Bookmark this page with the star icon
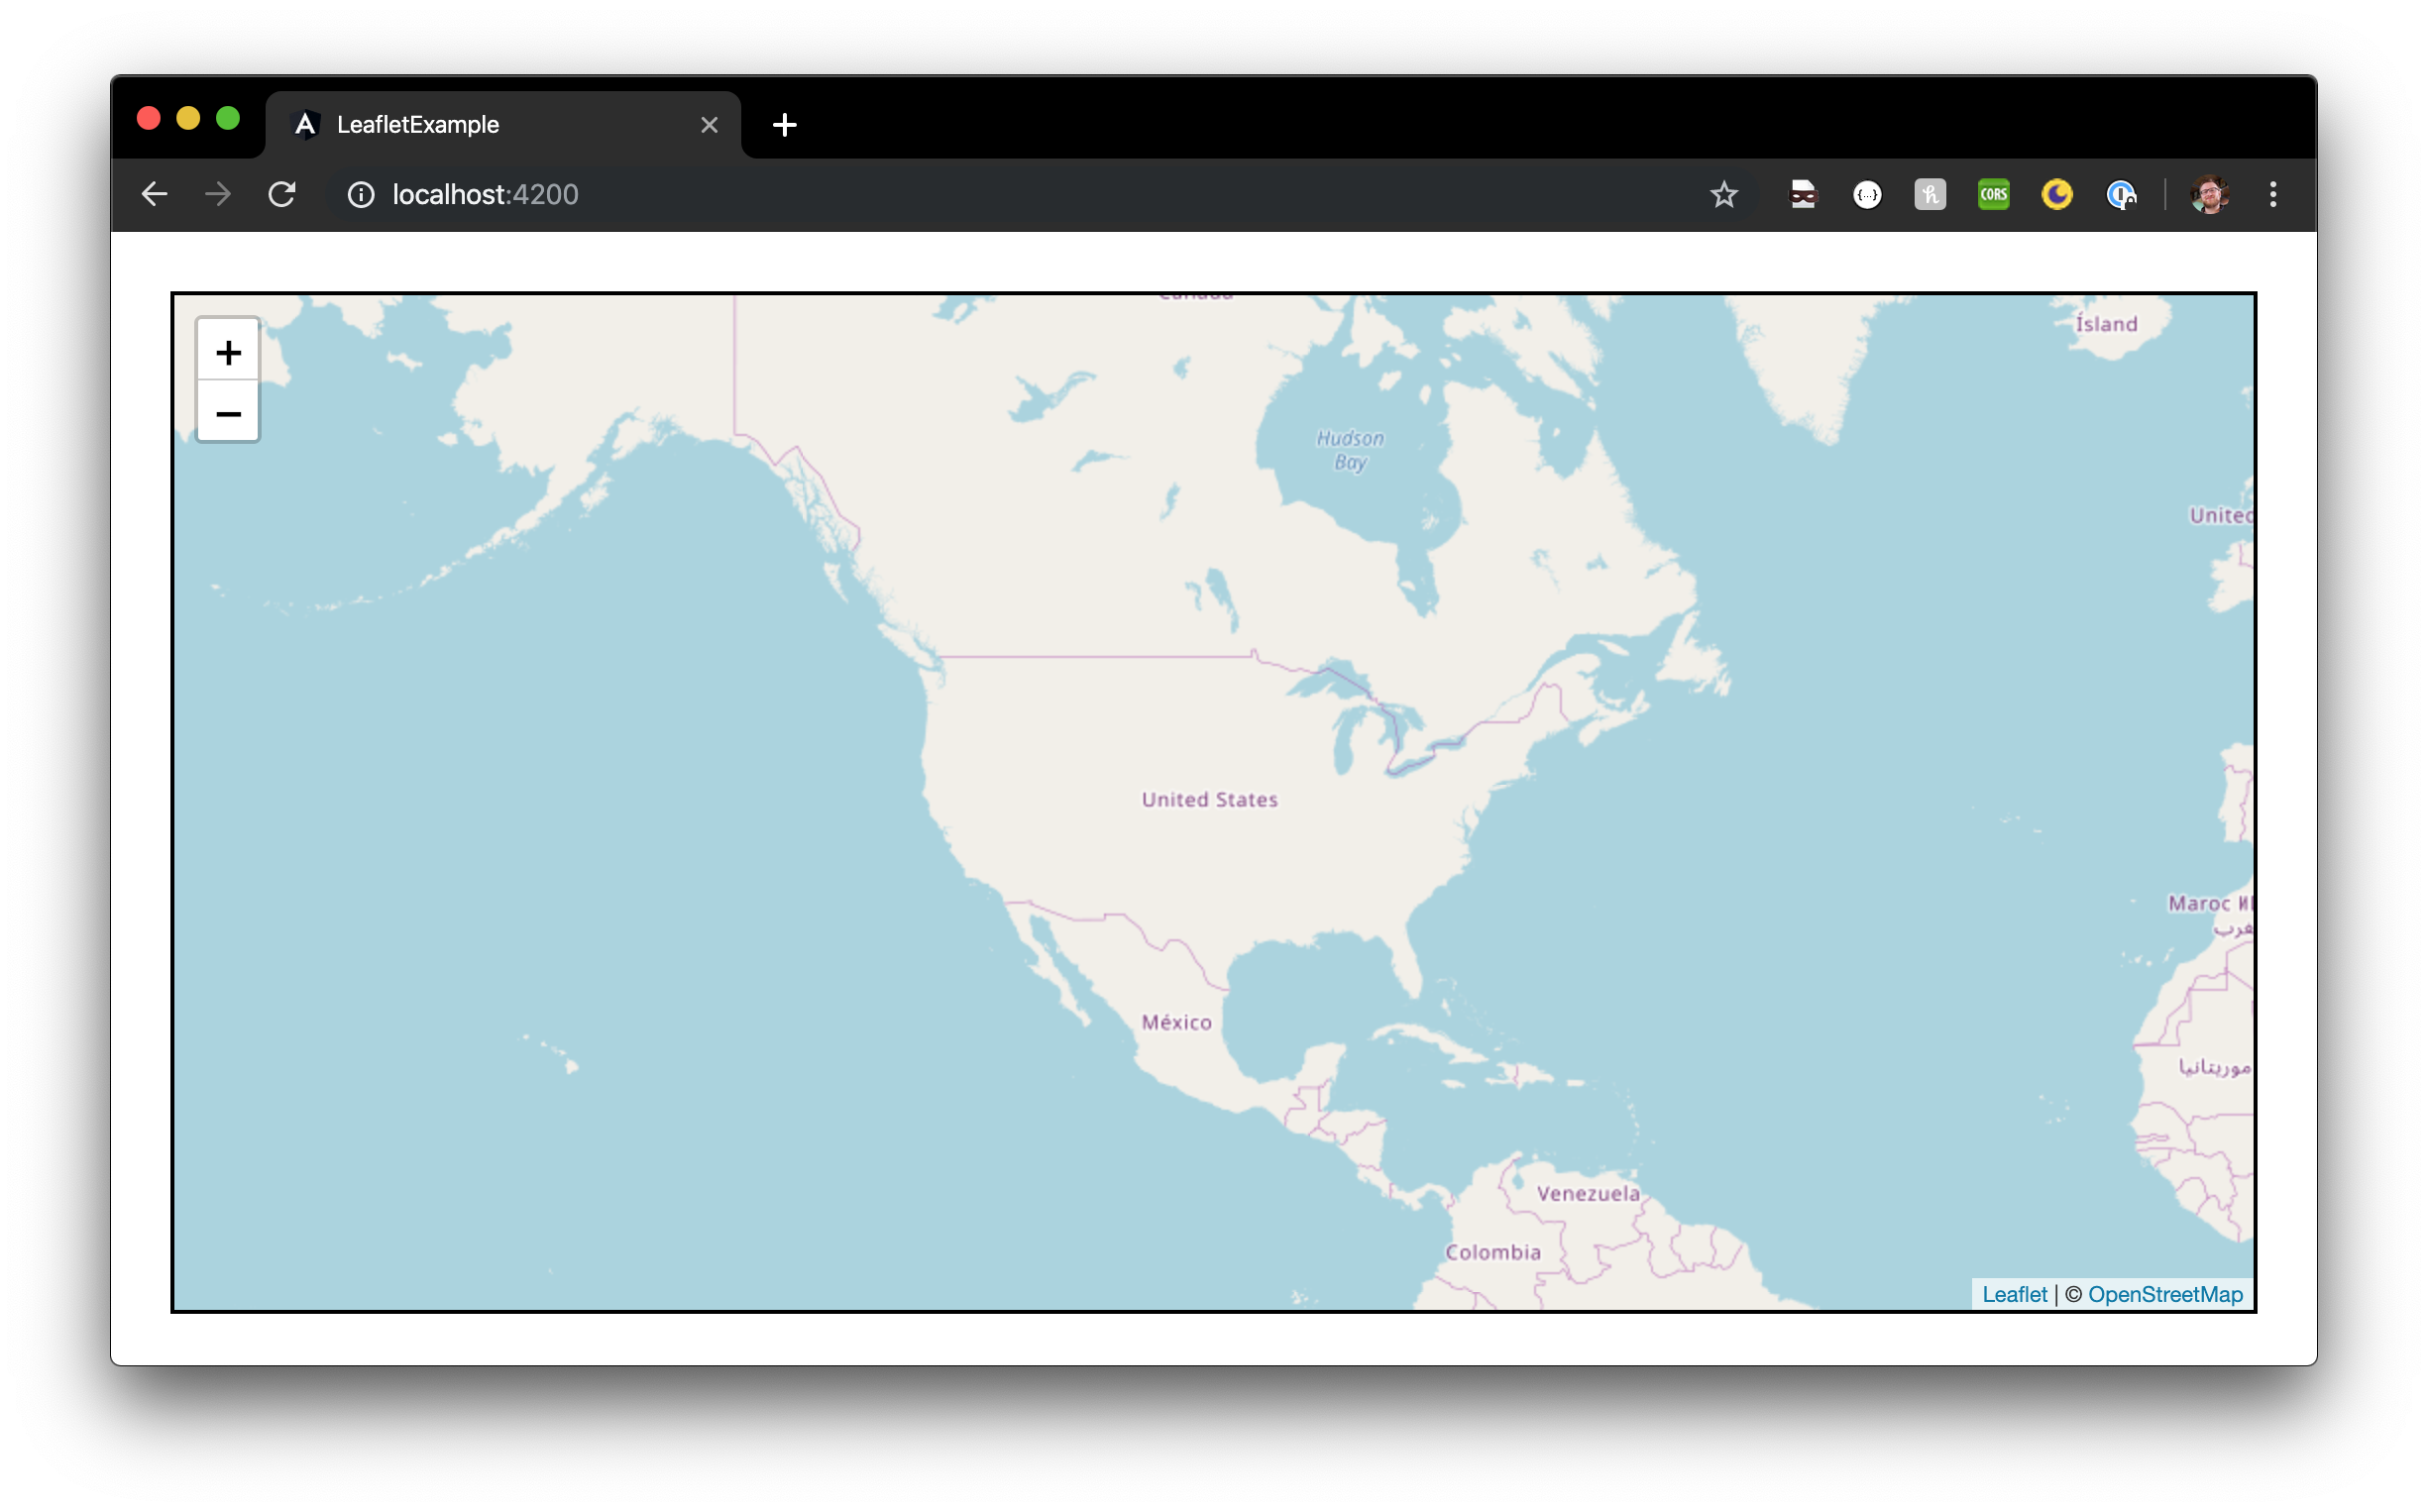Image resolution: width=2428 pixels, height=1512 pixels. pos(1724,194)
